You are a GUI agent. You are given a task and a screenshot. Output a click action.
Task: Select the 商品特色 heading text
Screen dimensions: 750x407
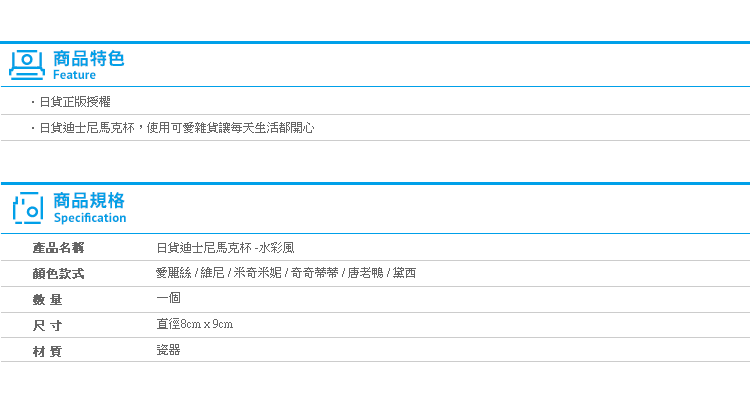88,58
